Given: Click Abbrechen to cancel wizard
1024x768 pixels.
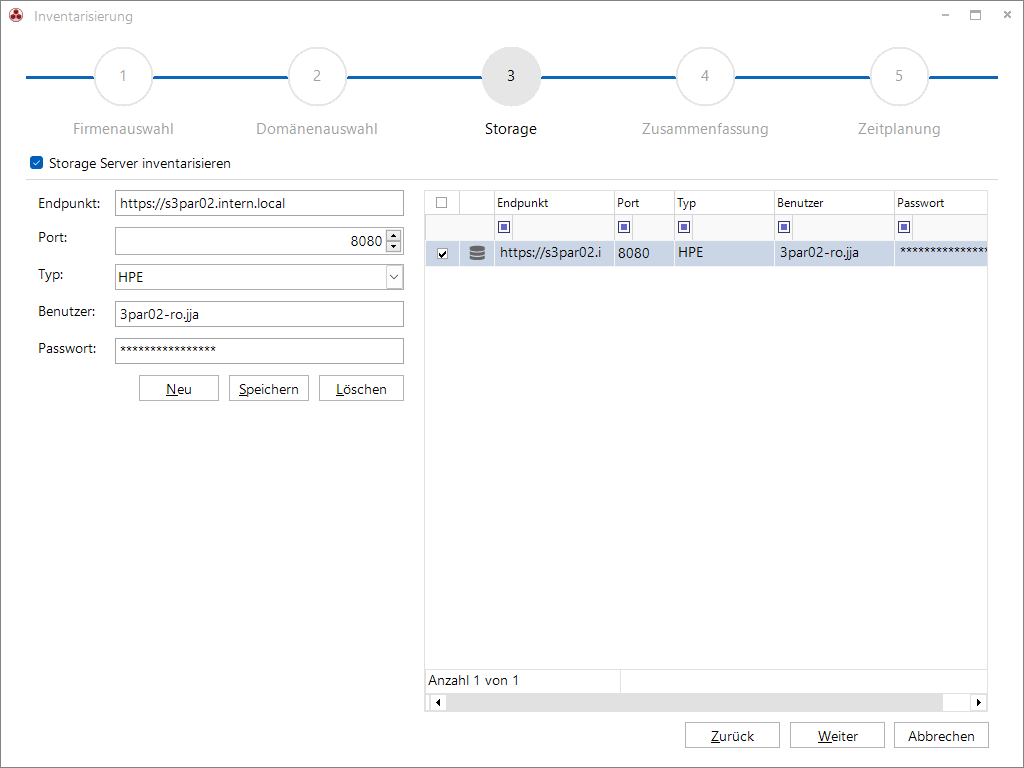Looking at the screenshot, I should 941,735.
